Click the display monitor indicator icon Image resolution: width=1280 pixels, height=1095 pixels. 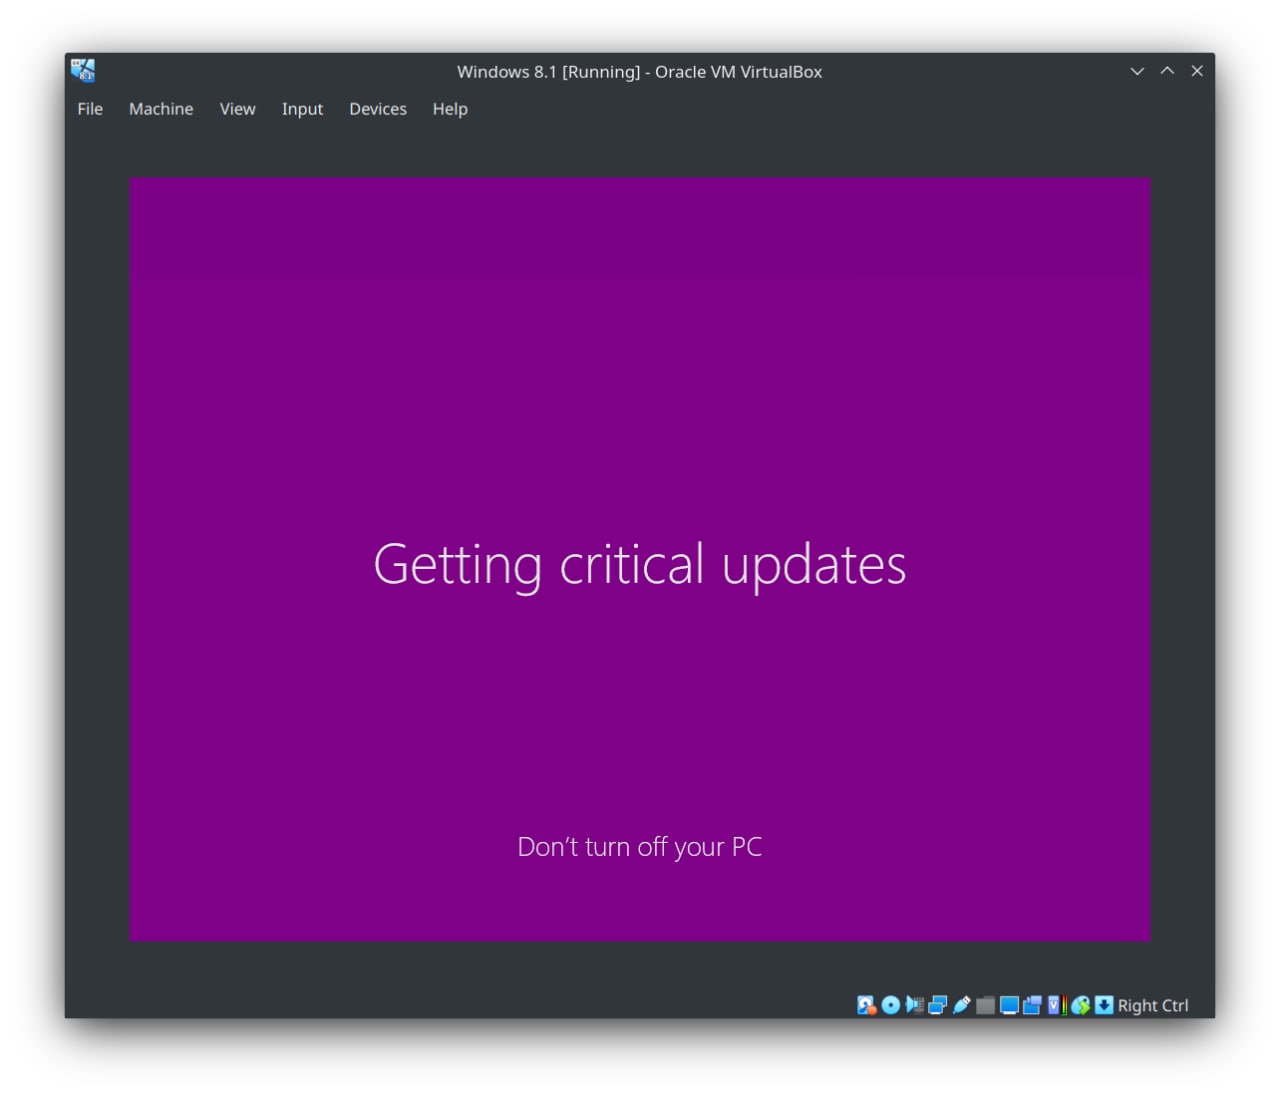pyautogui.click(x=1009, y=1005)
